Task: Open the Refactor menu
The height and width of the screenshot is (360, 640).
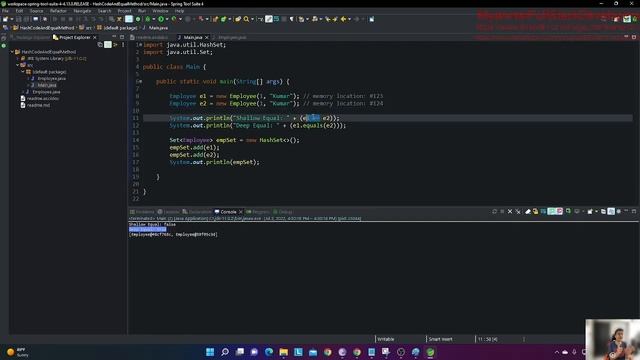Action: 58,11
